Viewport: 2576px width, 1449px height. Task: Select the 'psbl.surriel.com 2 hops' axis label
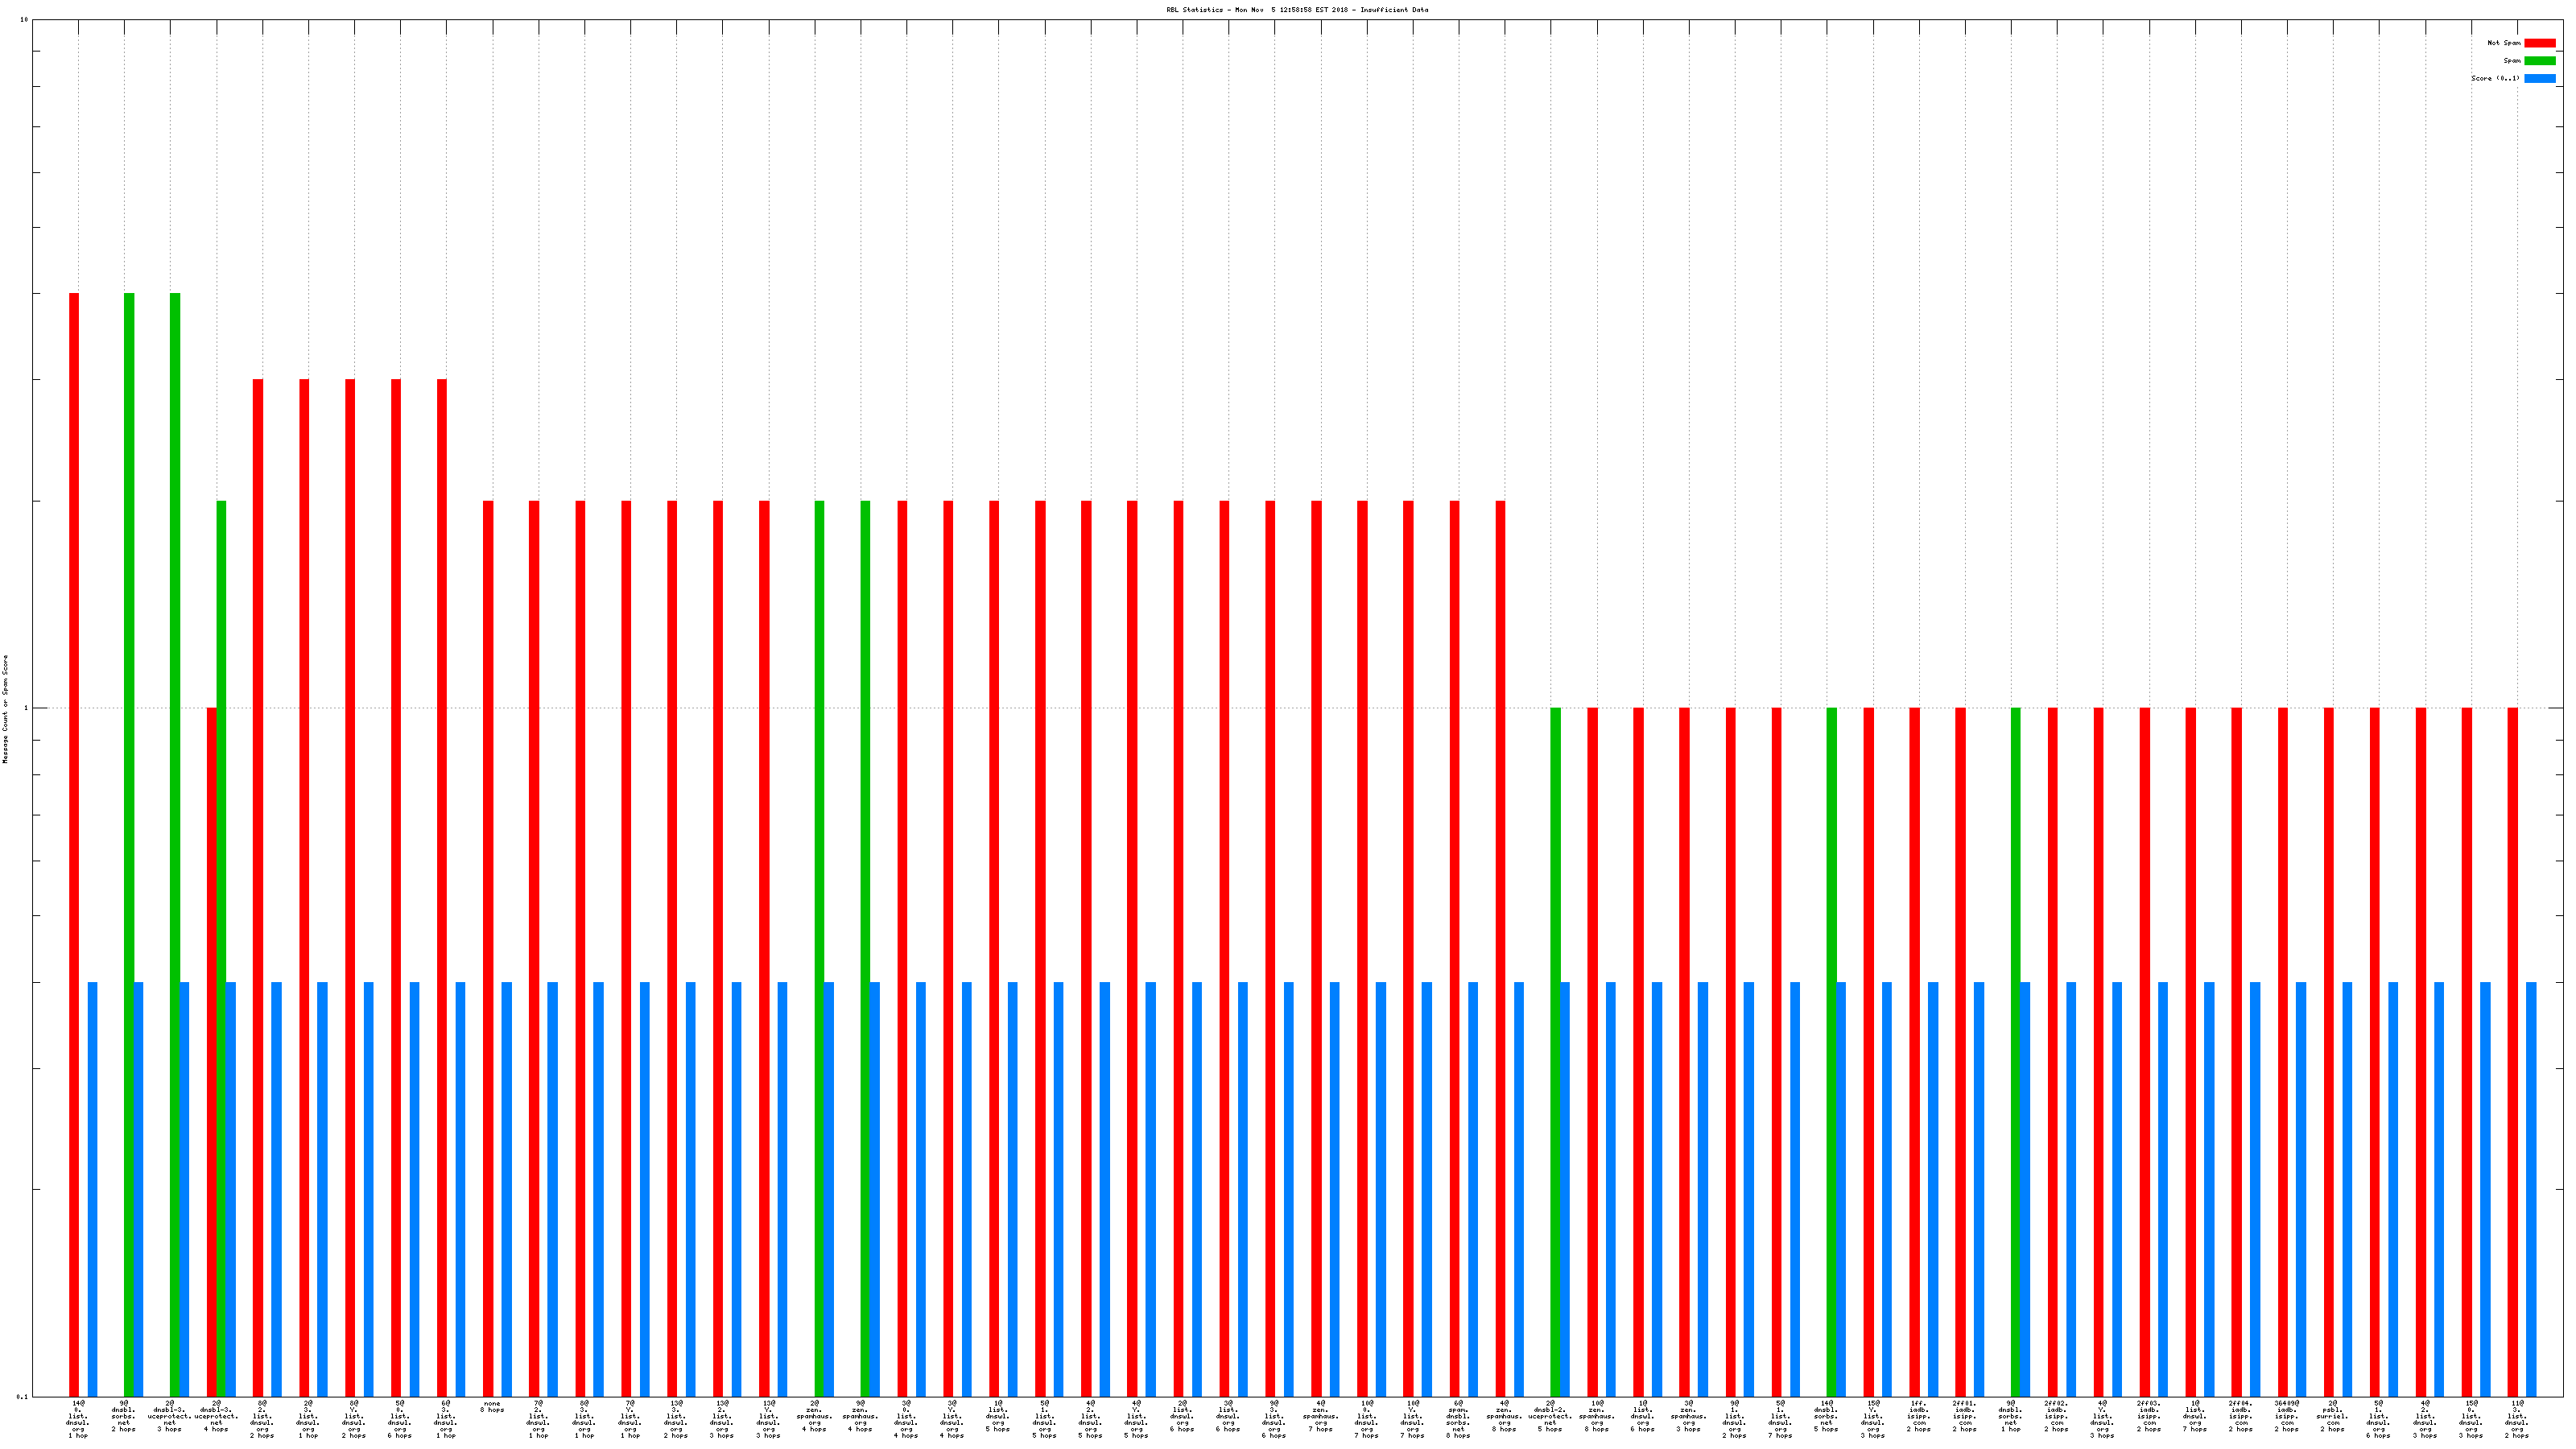[2332, 1416]
